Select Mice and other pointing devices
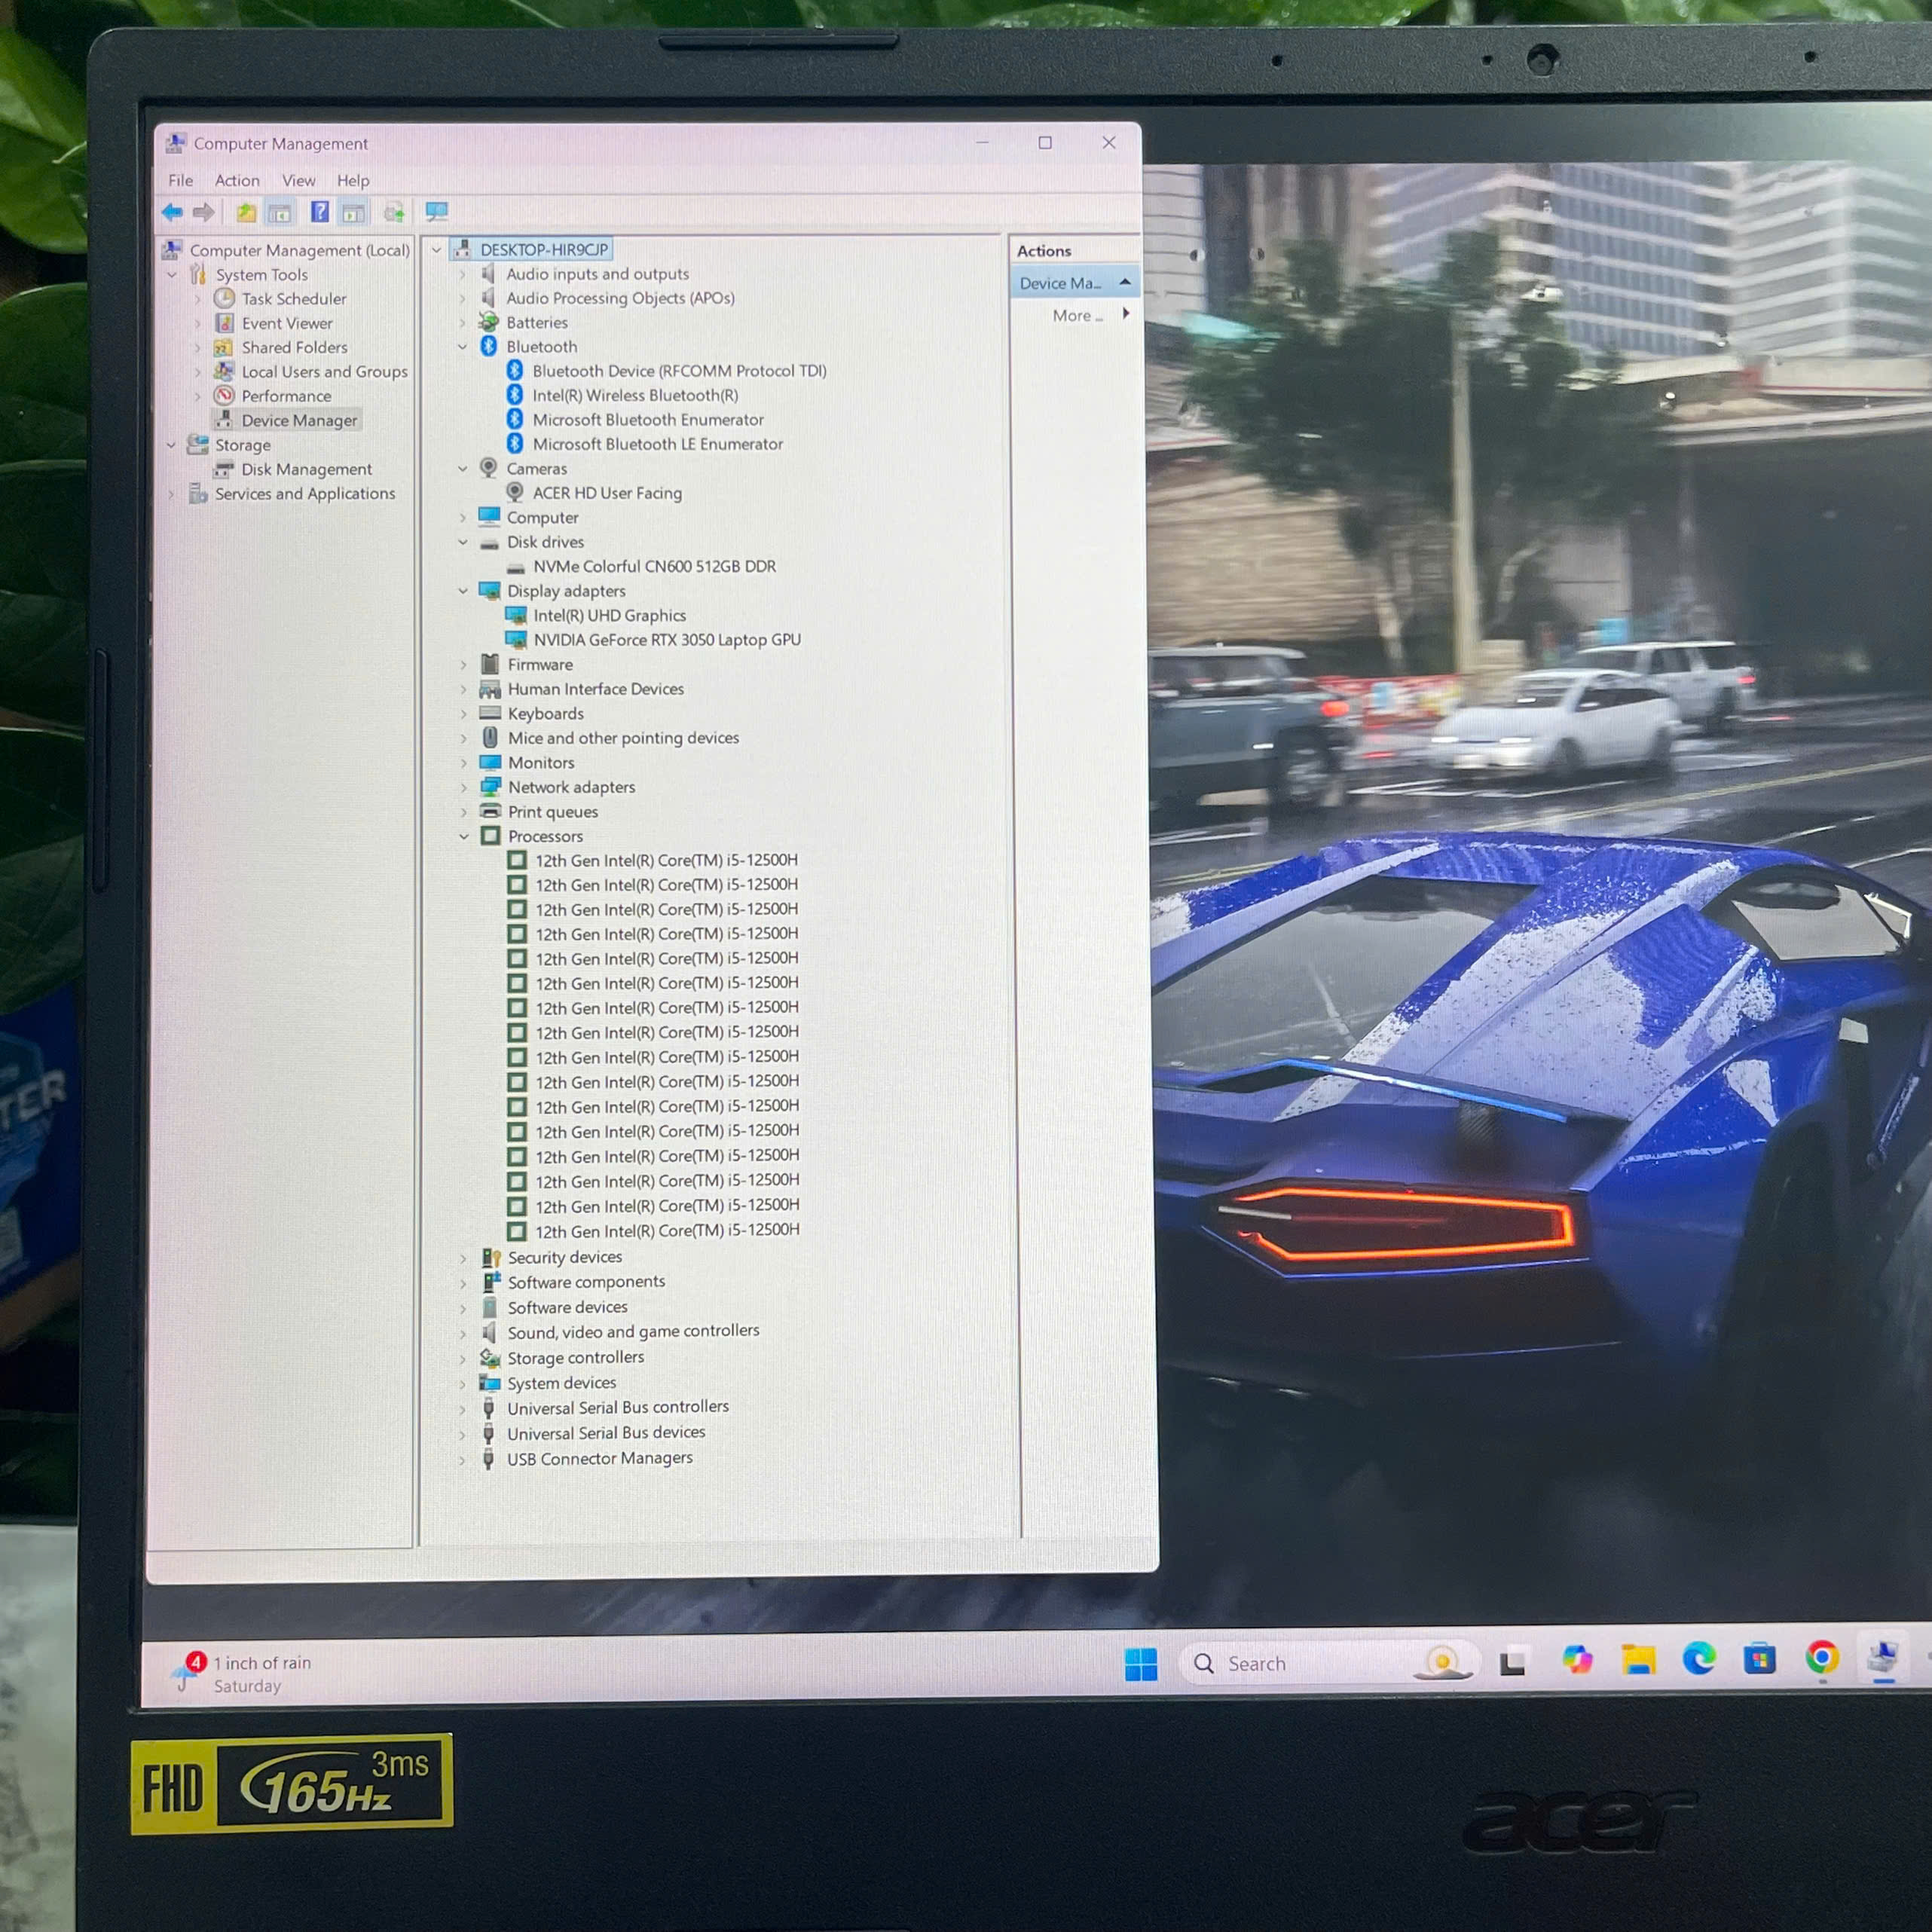This screenshot has width=1932, height=1932. [x=623, y=738]
